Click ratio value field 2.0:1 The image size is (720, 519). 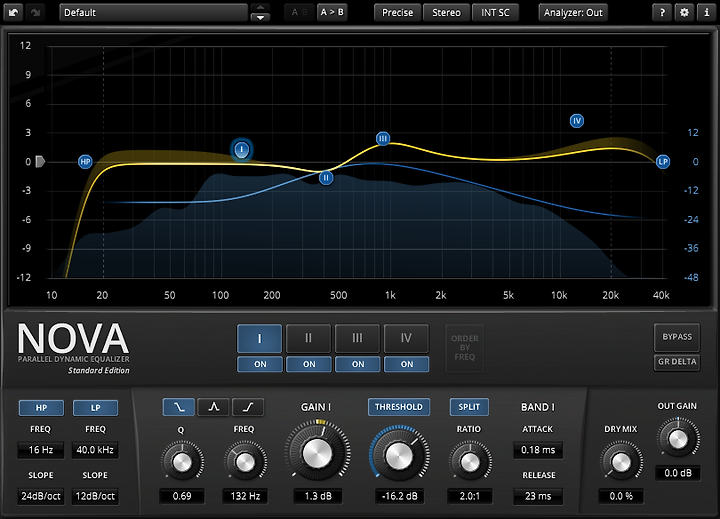coord(470,496)
